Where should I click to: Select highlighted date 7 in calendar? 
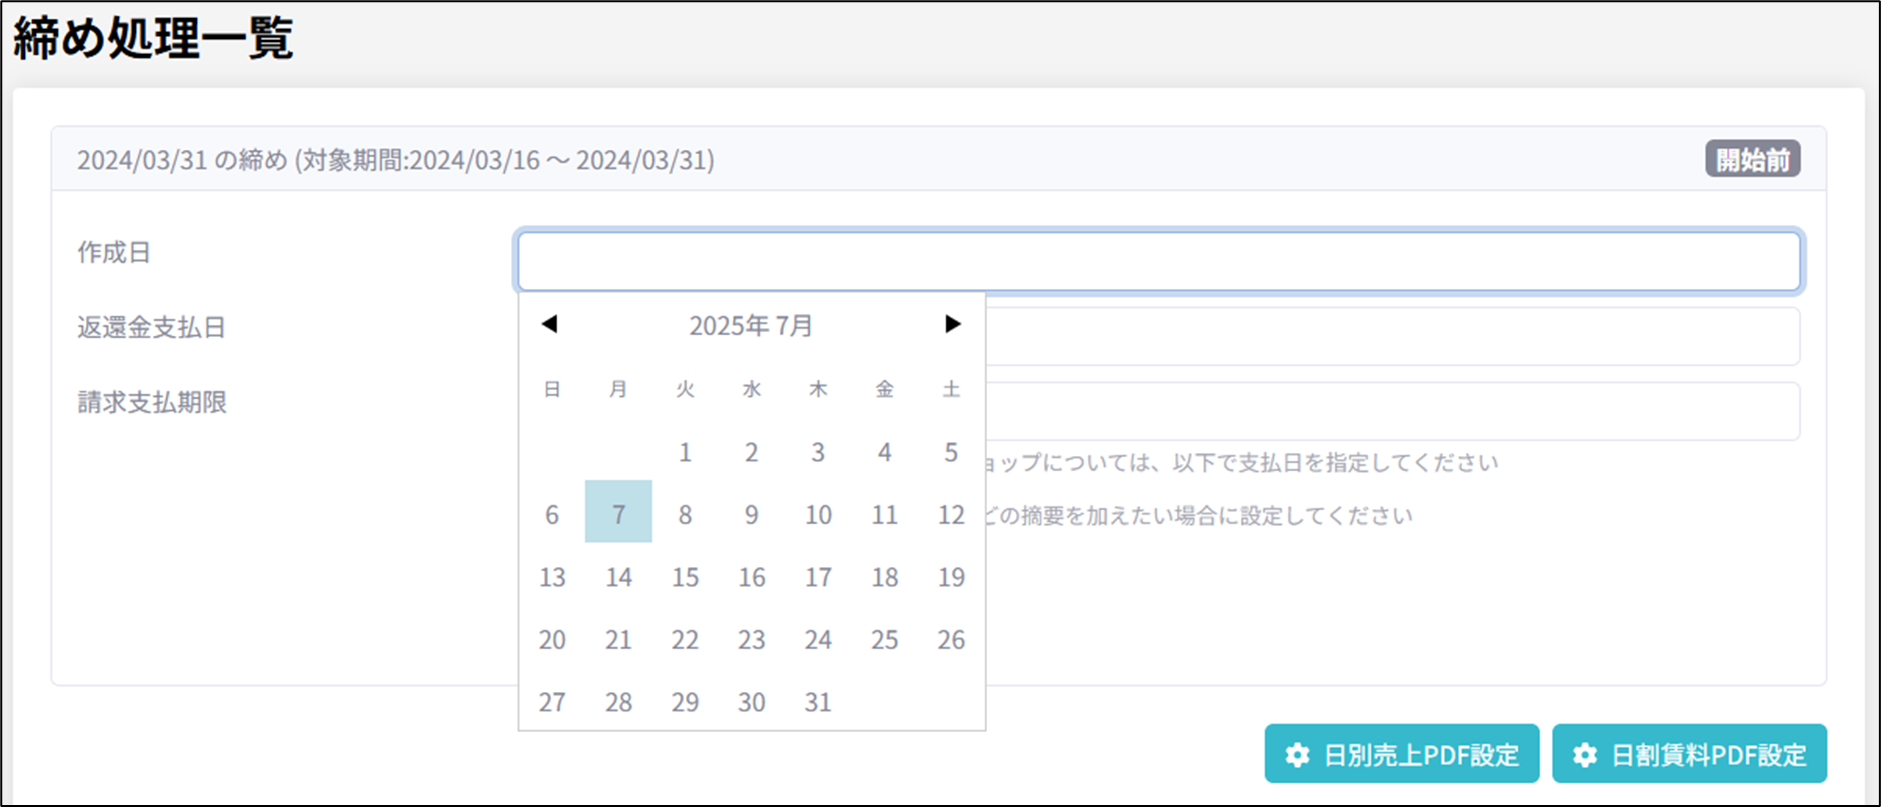pyautogui.click(x=618, y=514)
